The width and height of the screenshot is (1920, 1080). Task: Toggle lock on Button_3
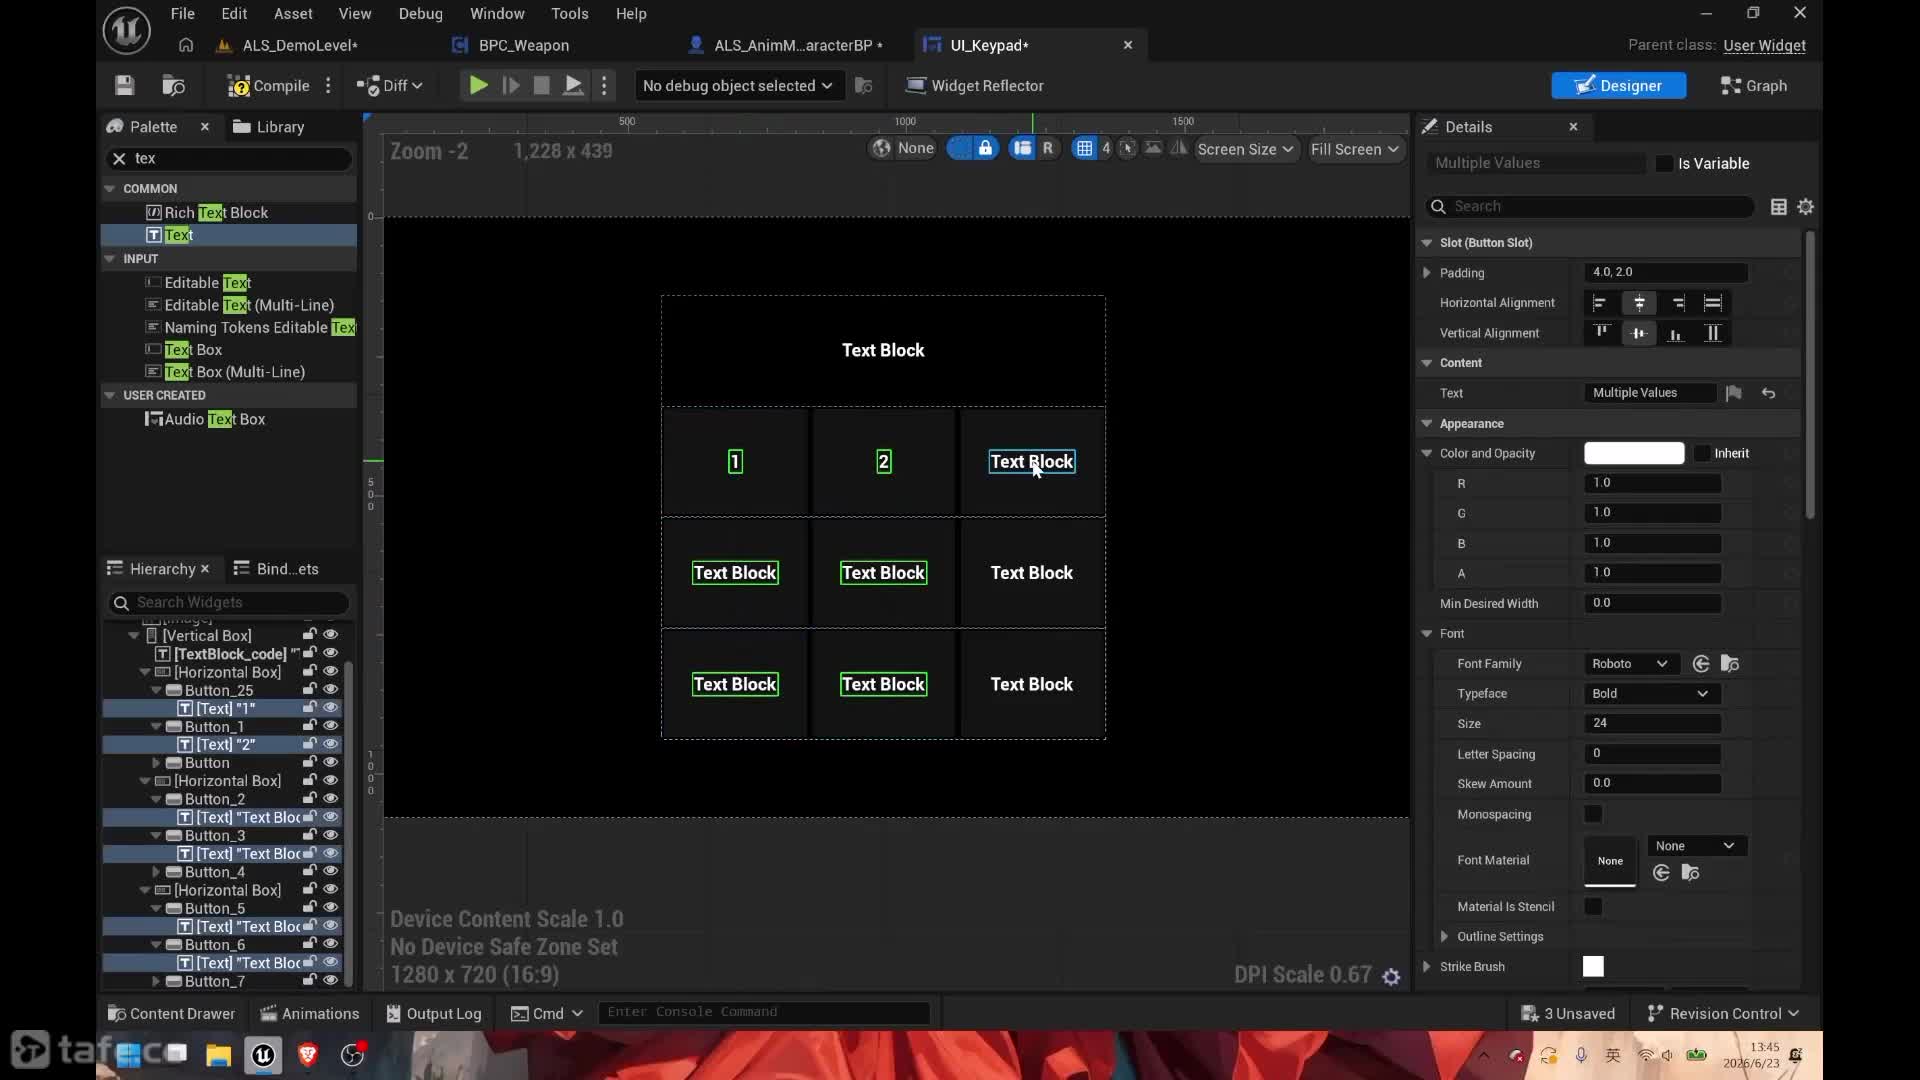pos(310,835)
